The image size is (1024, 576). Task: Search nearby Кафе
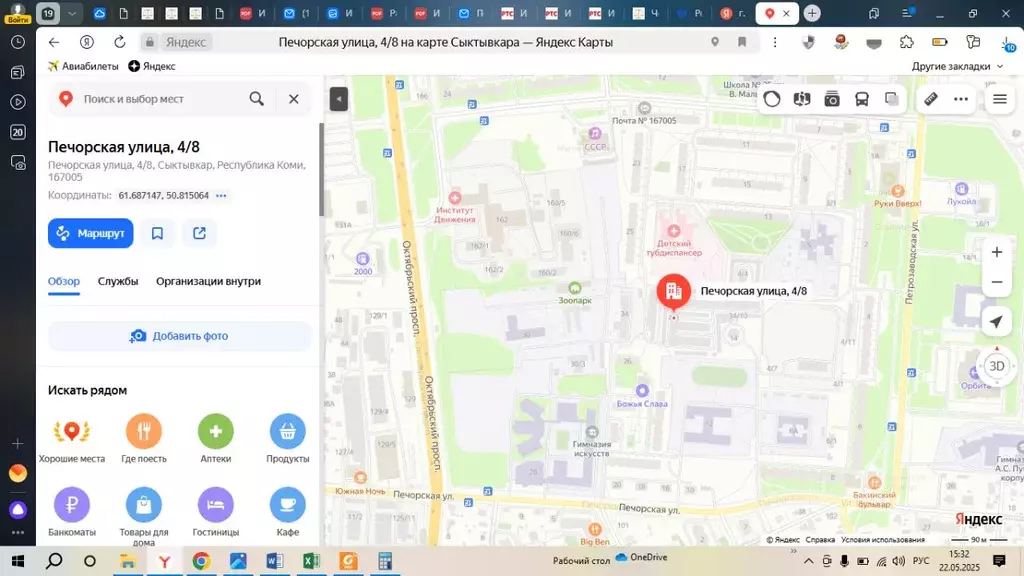pyautogui.click(x=287, y=513)
